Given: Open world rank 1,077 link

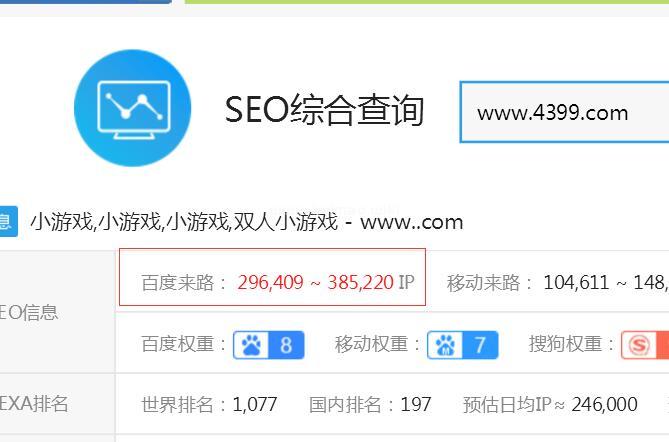Looking at the screenshot, I should pos(255,404).
